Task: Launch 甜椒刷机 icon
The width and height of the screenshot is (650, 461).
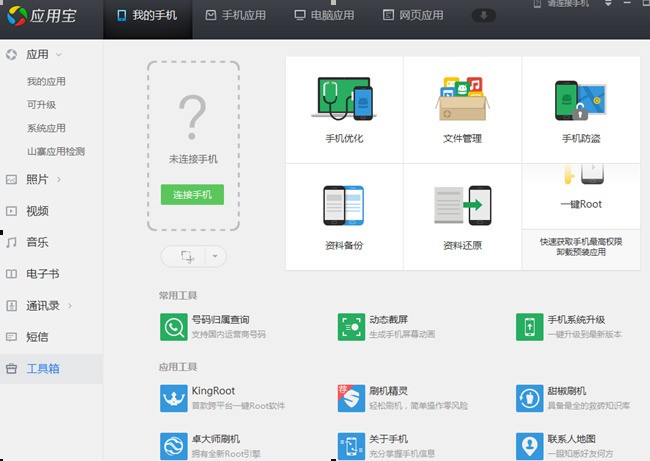Action: click(530, 398)
